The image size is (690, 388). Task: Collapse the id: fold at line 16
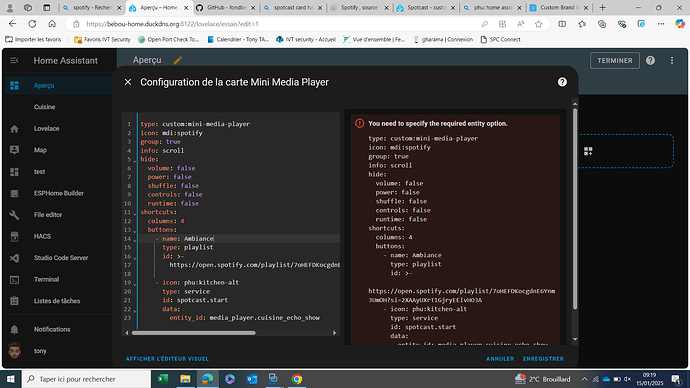(135, 257)
